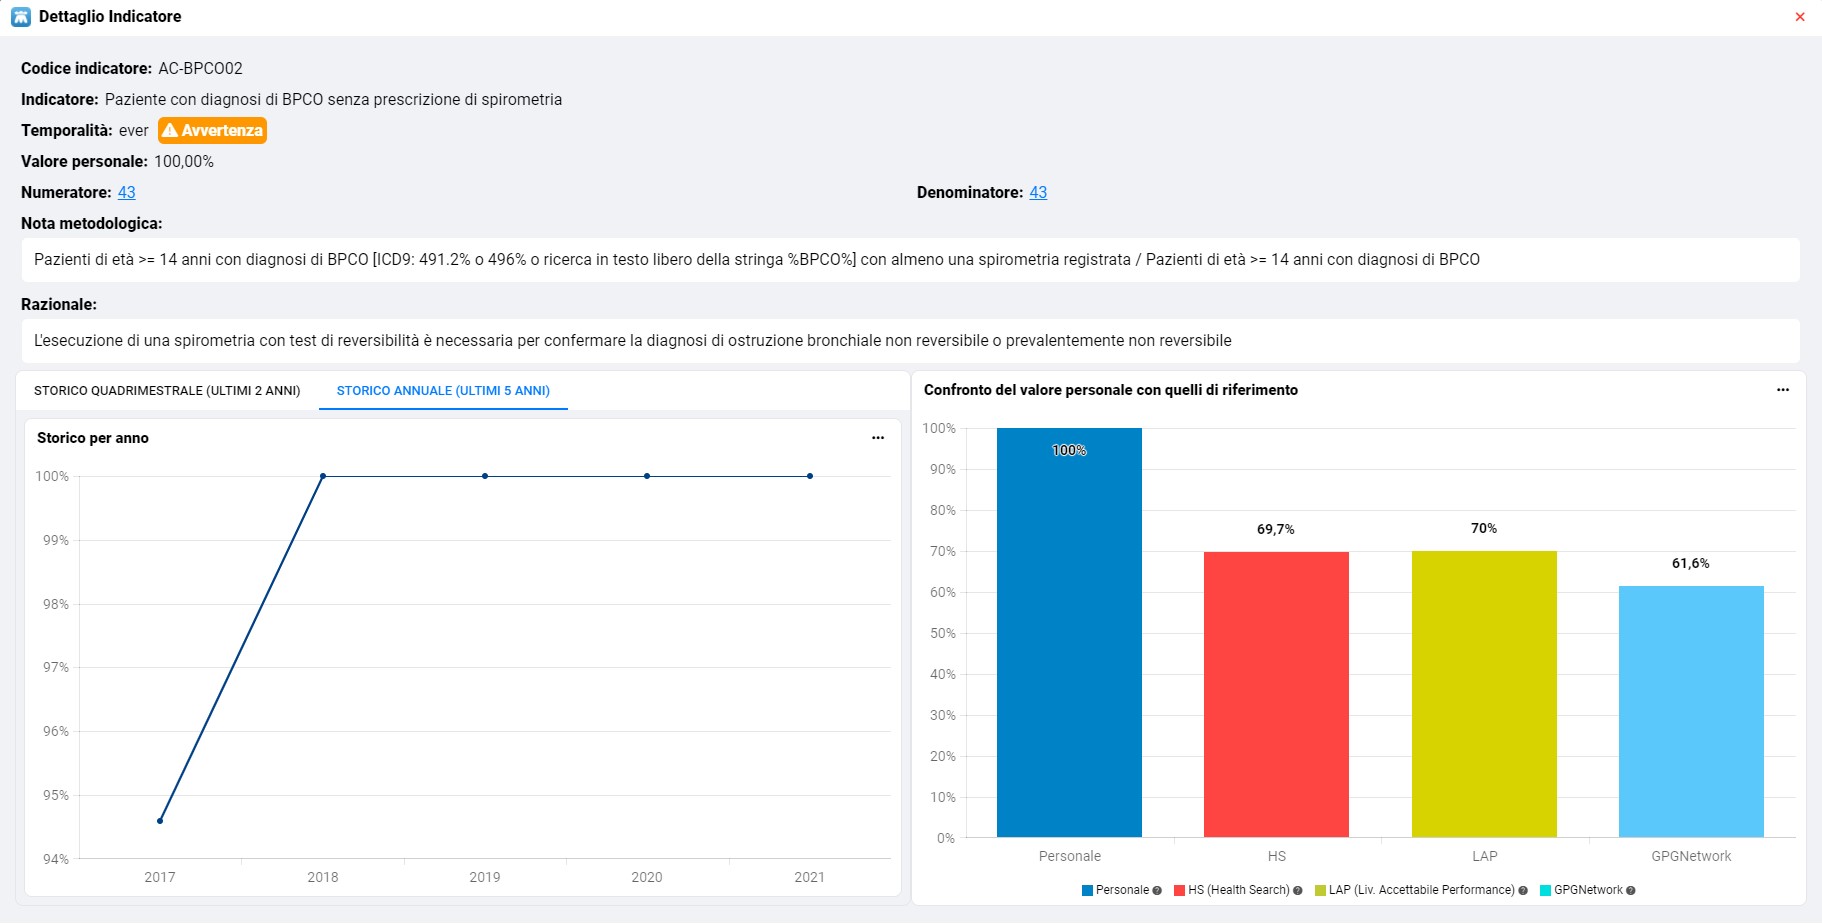Click help icon next to Personale legend
Image resolution: width=1822 pixels, height=924 pixels.
click(1157, 891)
